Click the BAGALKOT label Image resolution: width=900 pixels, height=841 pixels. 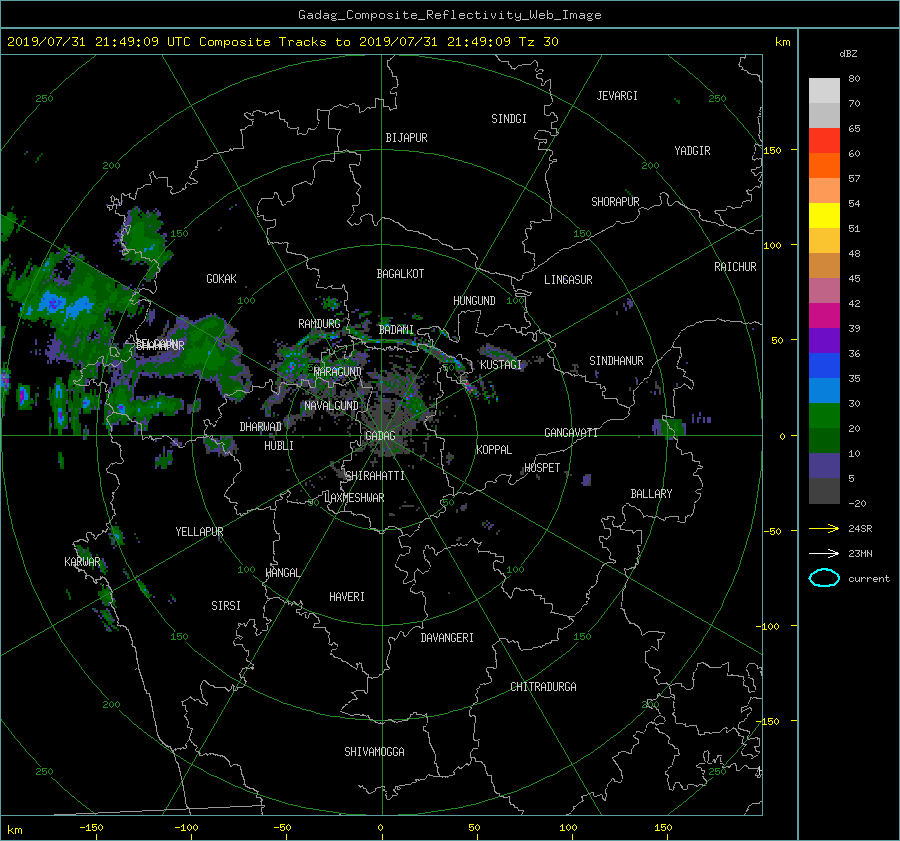pos(400,274)
